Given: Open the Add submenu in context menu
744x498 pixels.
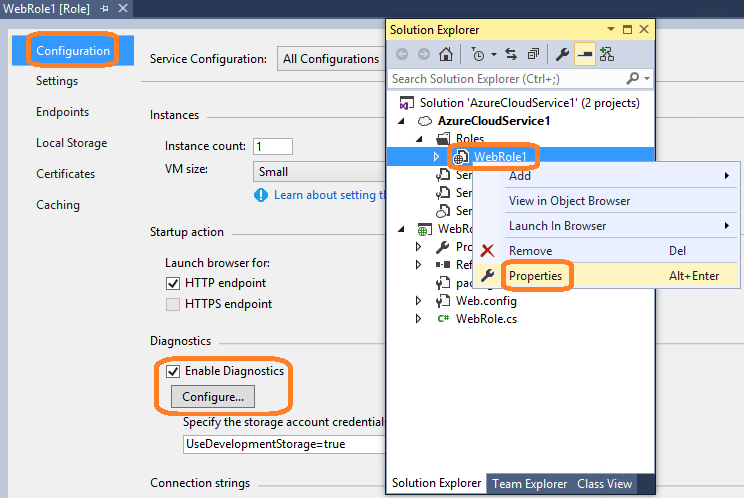Looking at the screenshot, I should click(607, 175).
